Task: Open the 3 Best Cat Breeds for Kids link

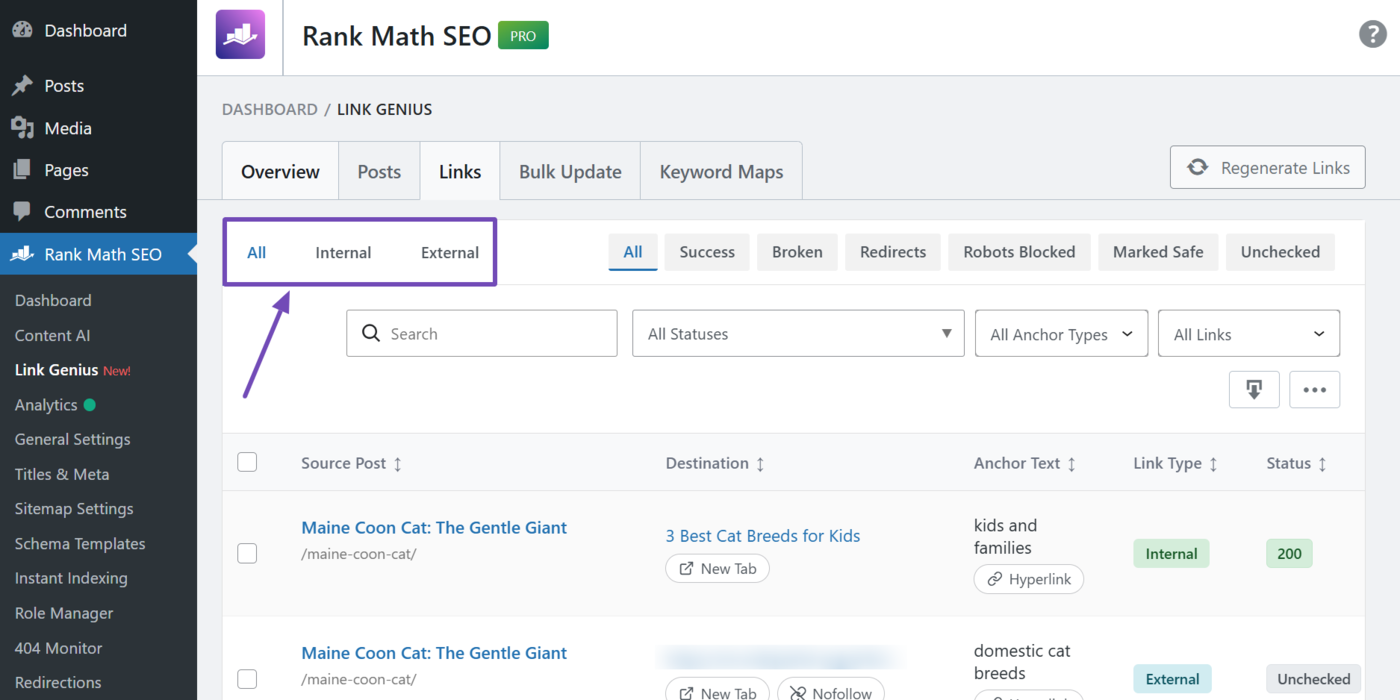Action: tap(763, 536)
